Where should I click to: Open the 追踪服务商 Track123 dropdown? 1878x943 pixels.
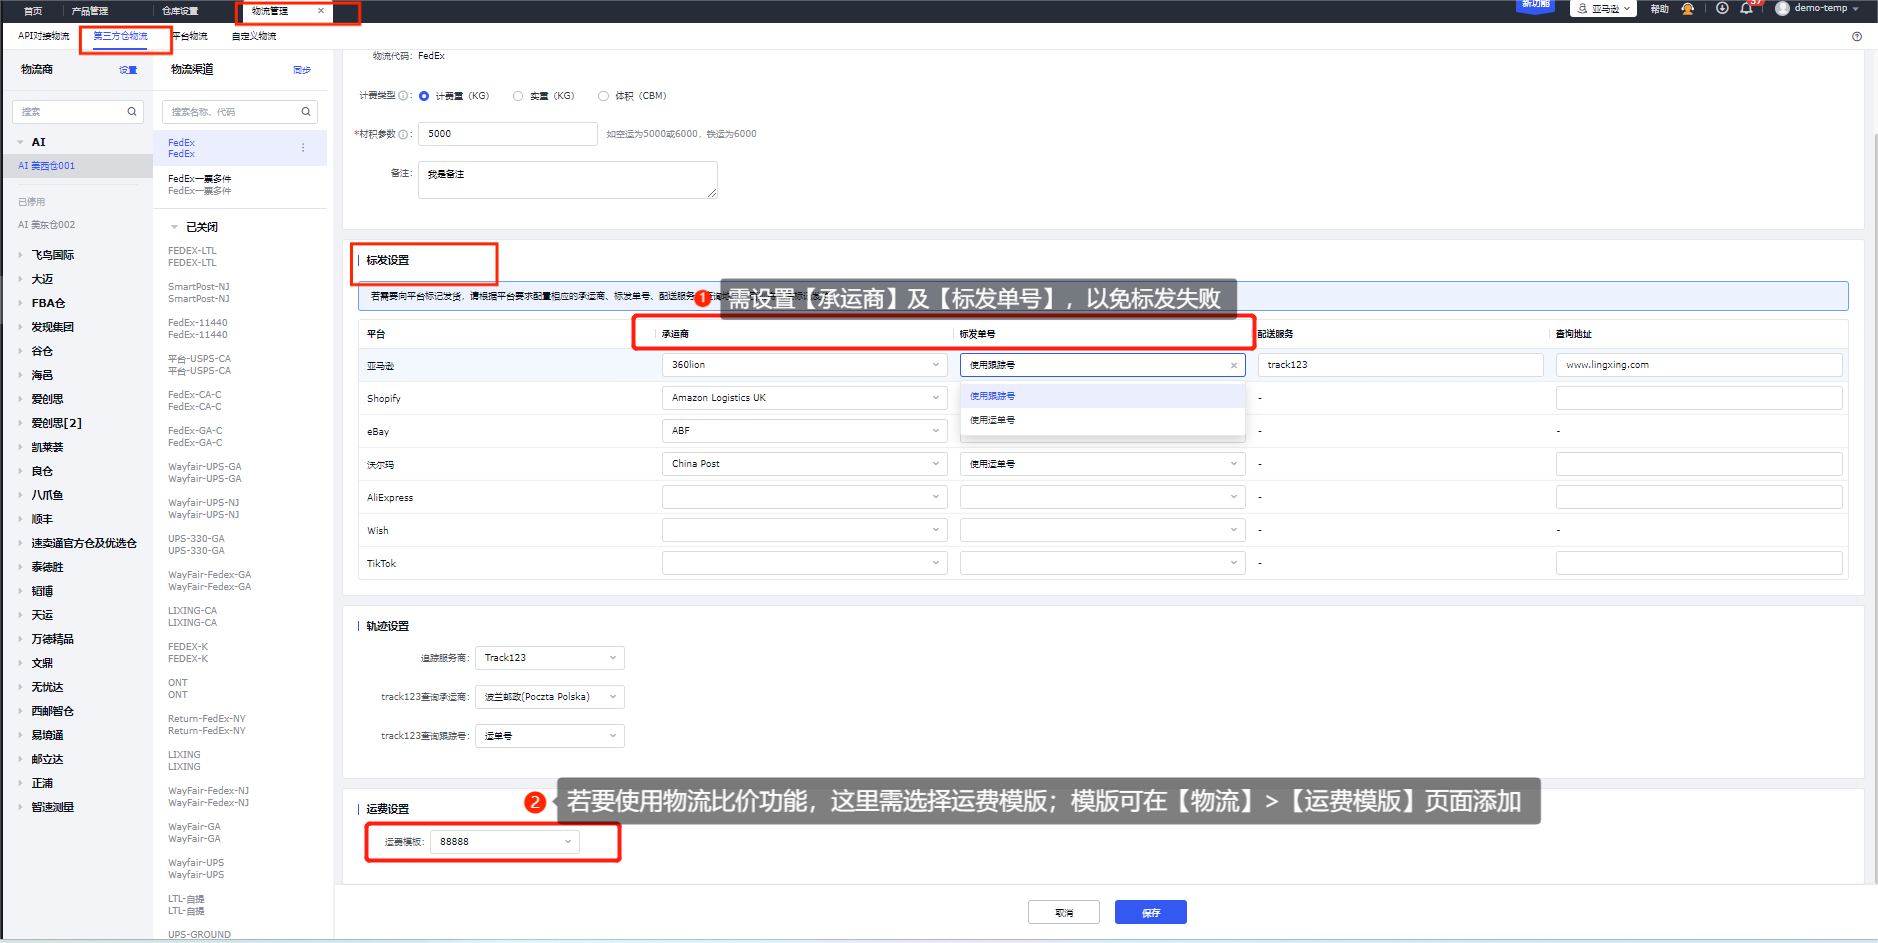549,658
